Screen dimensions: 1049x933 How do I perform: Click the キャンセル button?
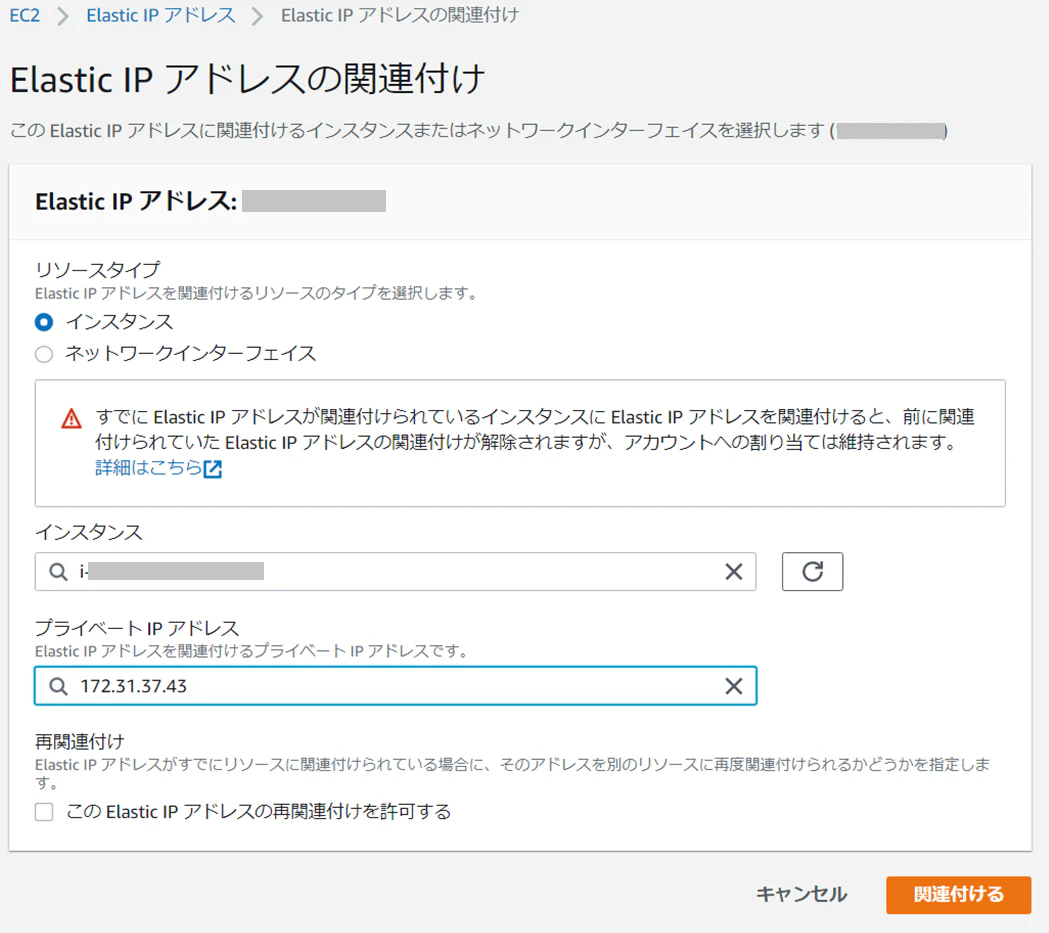pos(801,894)
